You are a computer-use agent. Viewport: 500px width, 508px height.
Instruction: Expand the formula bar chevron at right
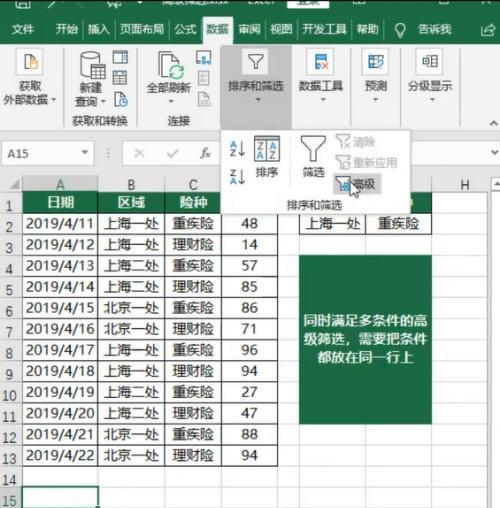tap(495, 153)
